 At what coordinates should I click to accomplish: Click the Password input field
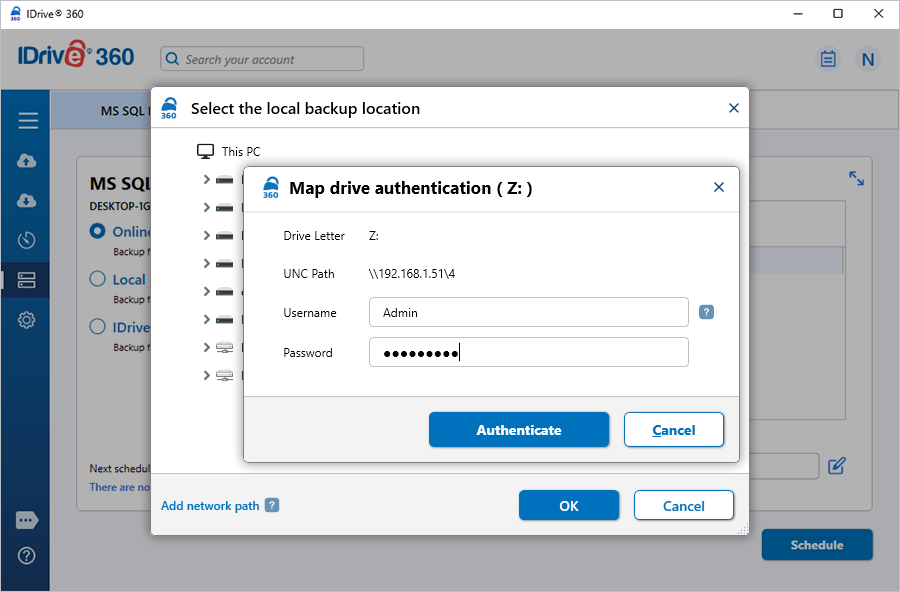(528, 353)
